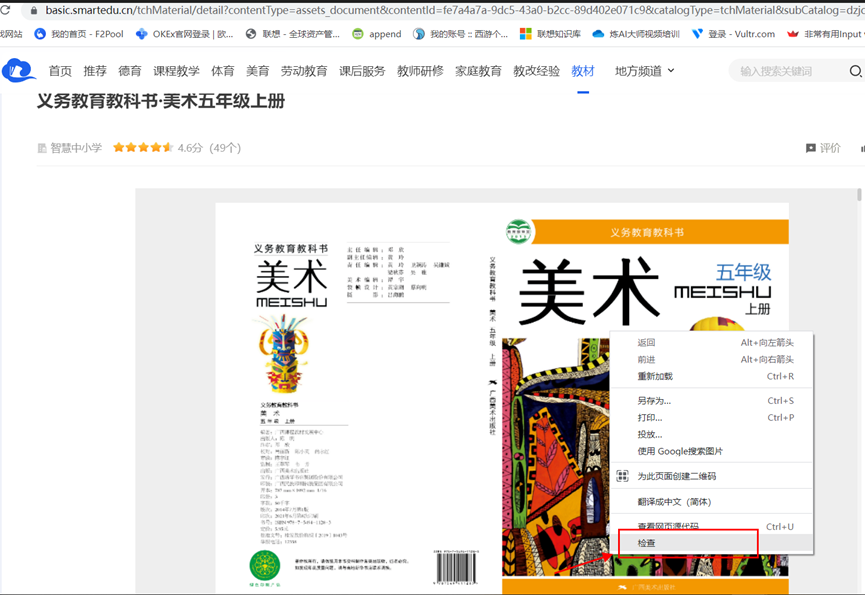865x595 pixels.
Task: Choose 投放... in the context menu
Action: [x=712, y=435]
